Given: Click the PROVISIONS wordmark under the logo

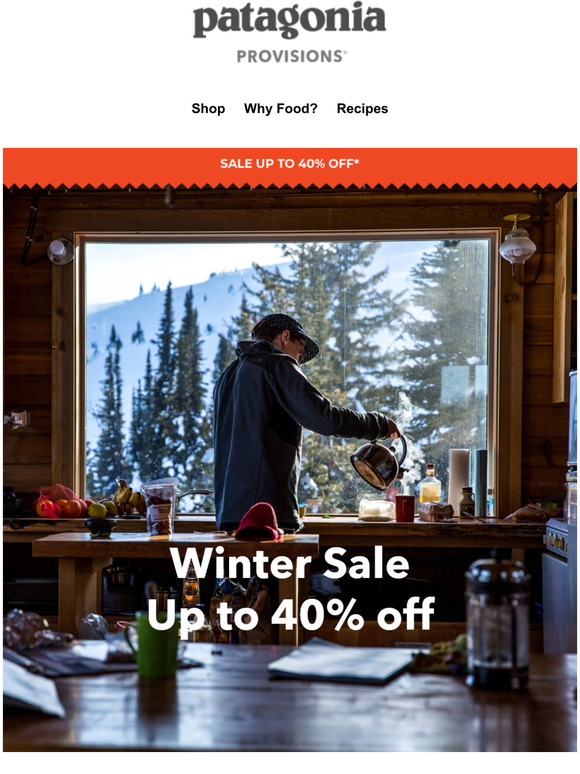Looking at the screenshot, I should pyautogui.click(x=291, y=56).
